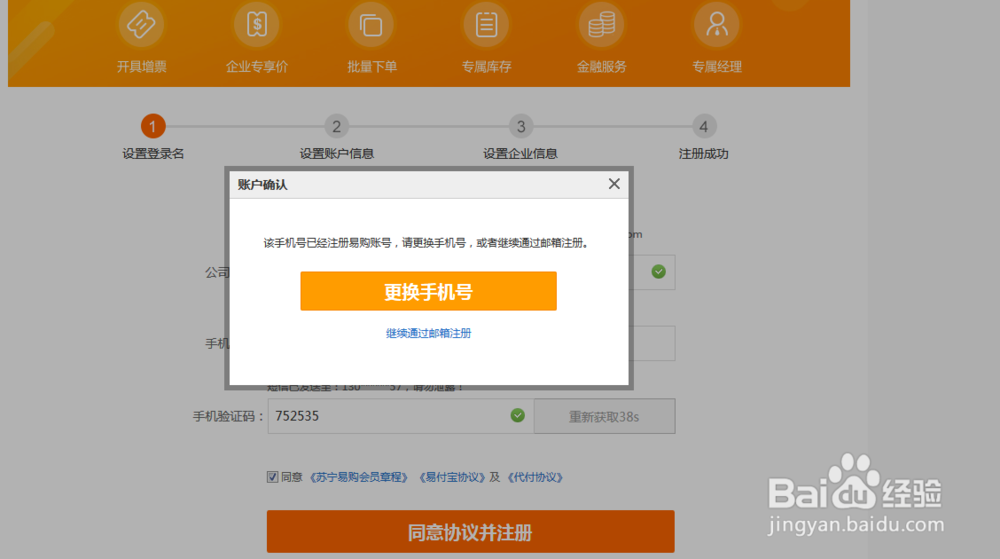Click the 专属经理 label text
Screen dimensions: 1000x559
717,67
